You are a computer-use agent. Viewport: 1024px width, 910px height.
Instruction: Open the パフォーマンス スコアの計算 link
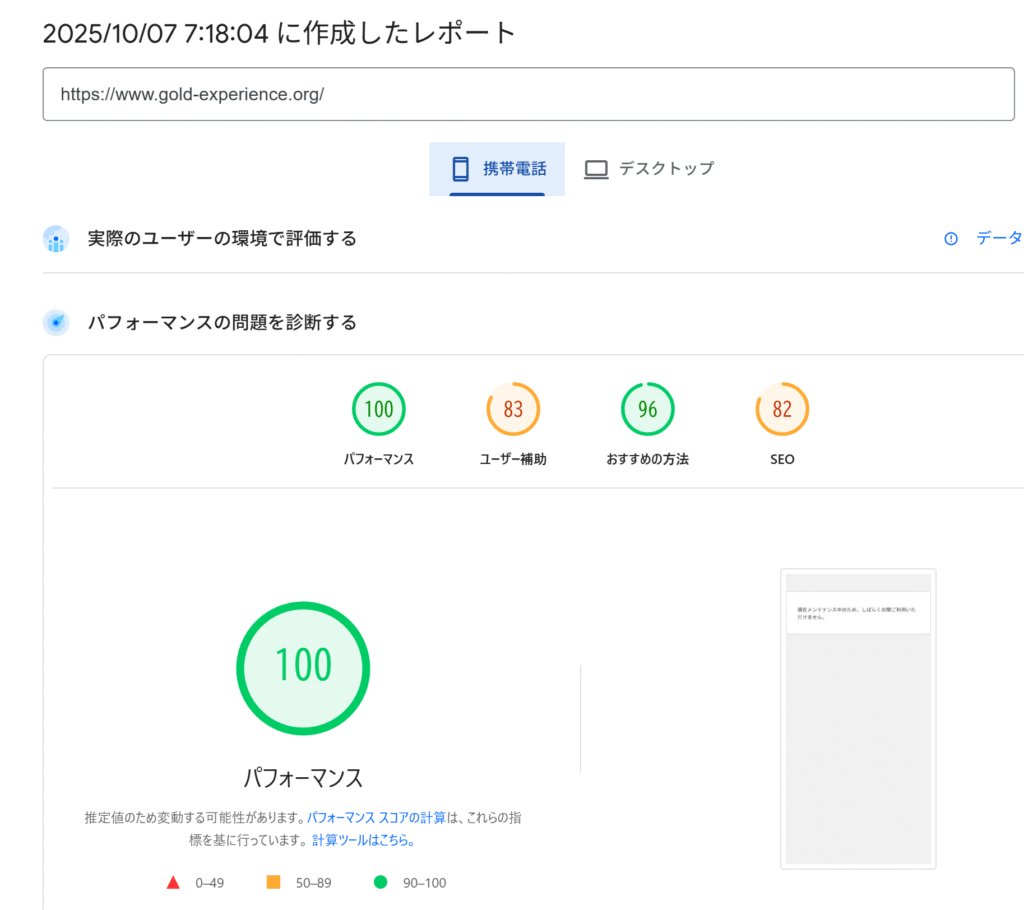[x=376, y=817]
